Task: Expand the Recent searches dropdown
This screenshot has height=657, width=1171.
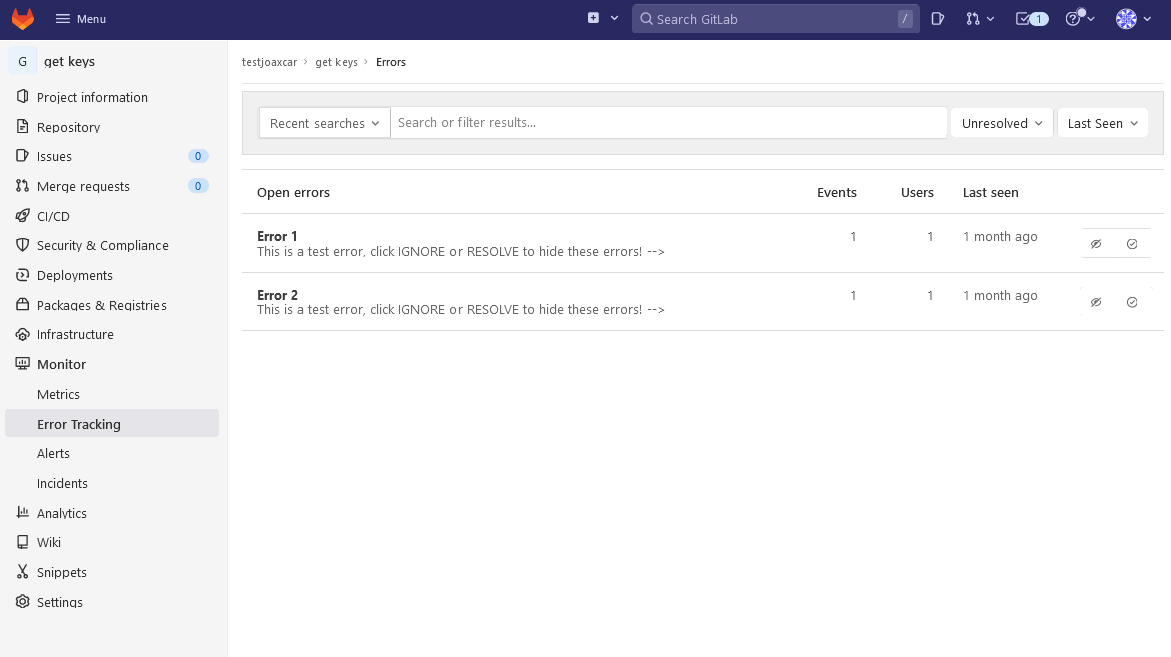Action: (324, 123)
